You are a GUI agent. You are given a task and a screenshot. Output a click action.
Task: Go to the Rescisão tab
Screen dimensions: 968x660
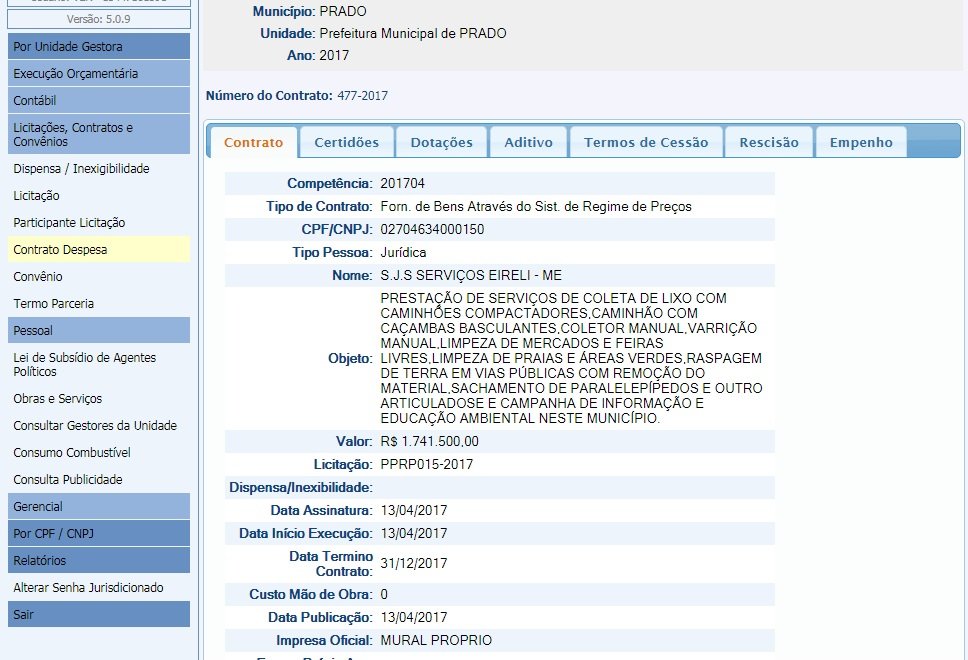768,142
